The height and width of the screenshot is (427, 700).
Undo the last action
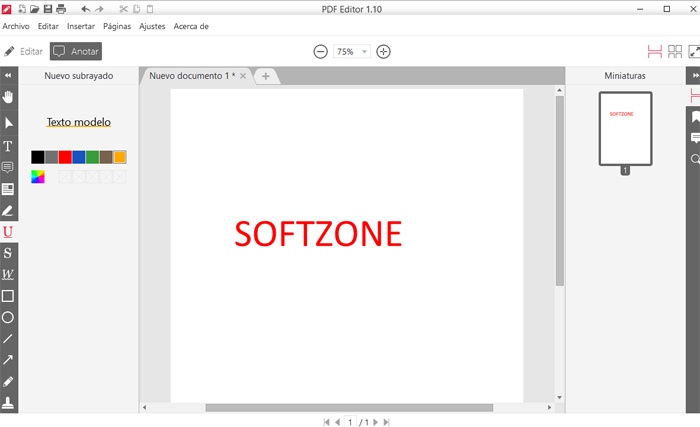86,9
